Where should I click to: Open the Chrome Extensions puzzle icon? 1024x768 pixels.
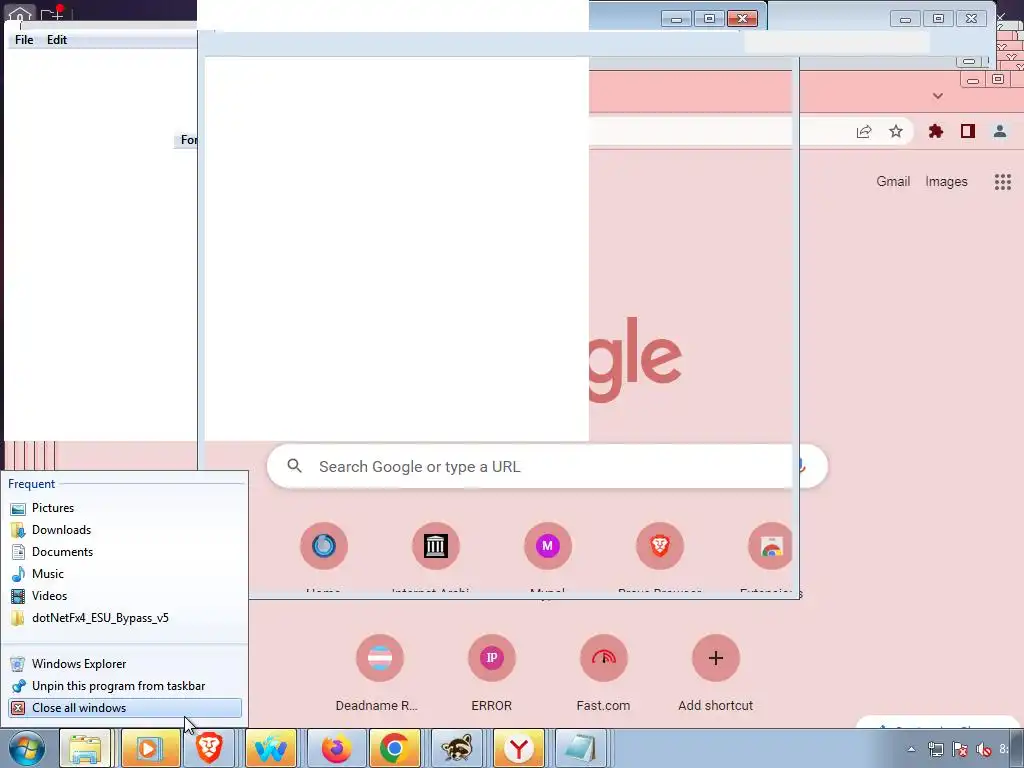(x=936, y=131)
